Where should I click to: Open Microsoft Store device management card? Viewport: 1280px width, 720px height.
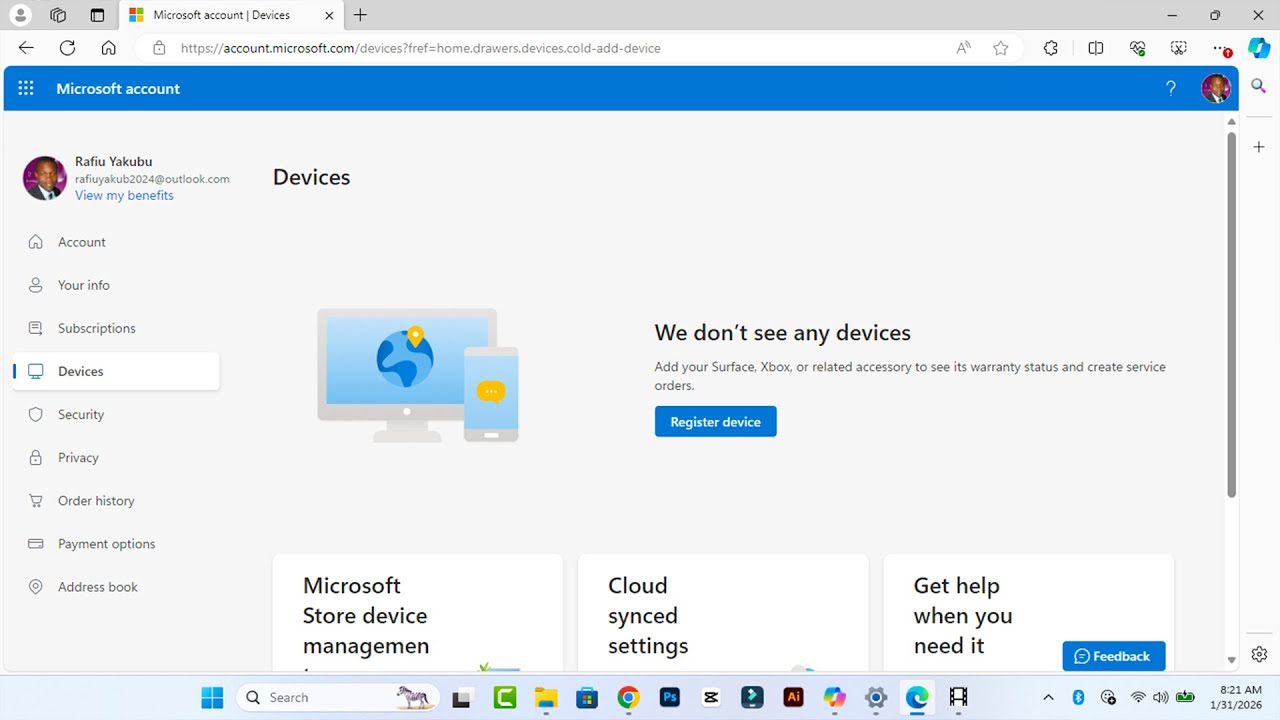[x=417, y=613]
